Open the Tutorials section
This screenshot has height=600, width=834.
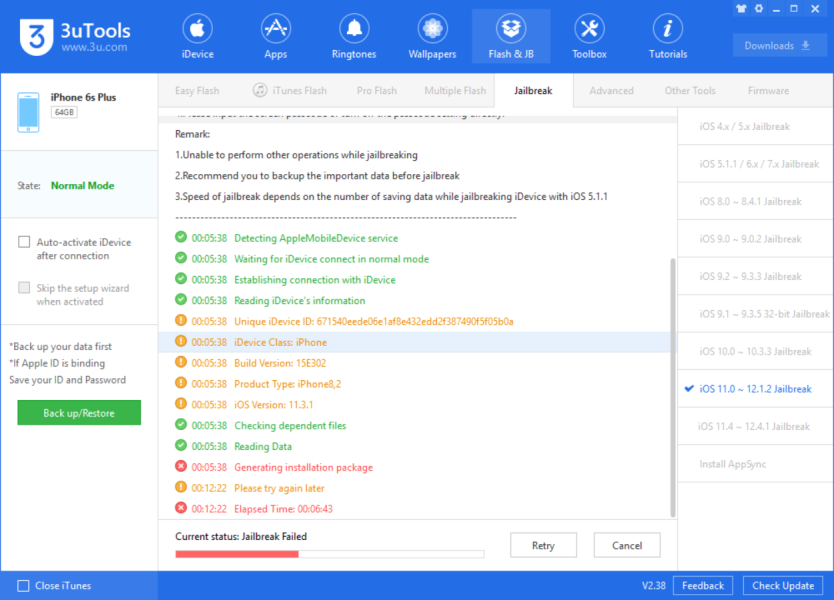click(x=667, y=36)
